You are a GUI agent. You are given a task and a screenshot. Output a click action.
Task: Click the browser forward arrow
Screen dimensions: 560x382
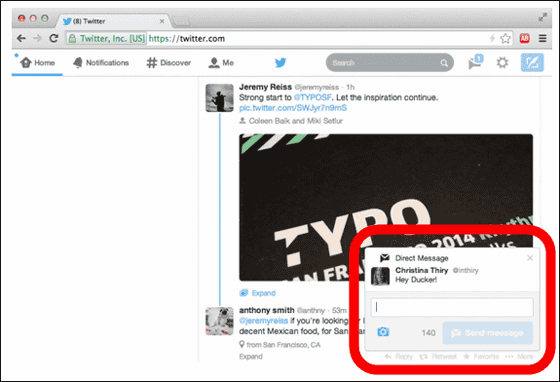coord(38,38)
